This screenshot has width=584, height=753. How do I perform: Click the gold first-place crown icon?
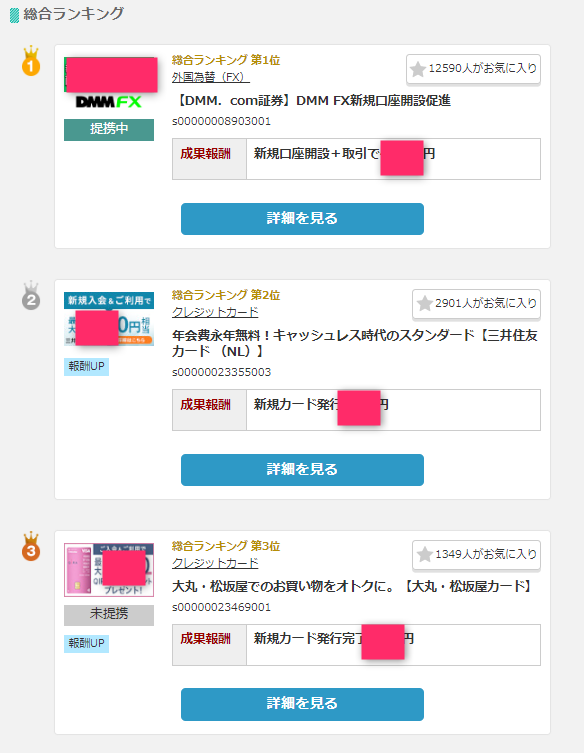coord(31,61)
